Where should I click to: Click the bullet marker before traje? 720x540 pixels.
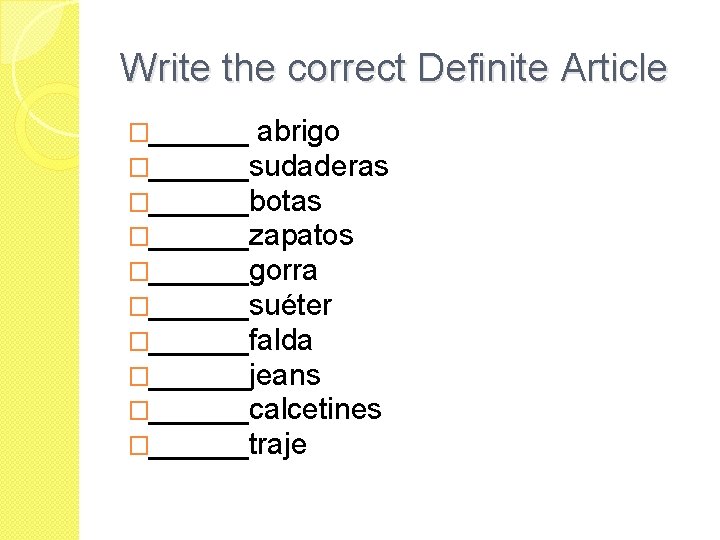(139, 446)
